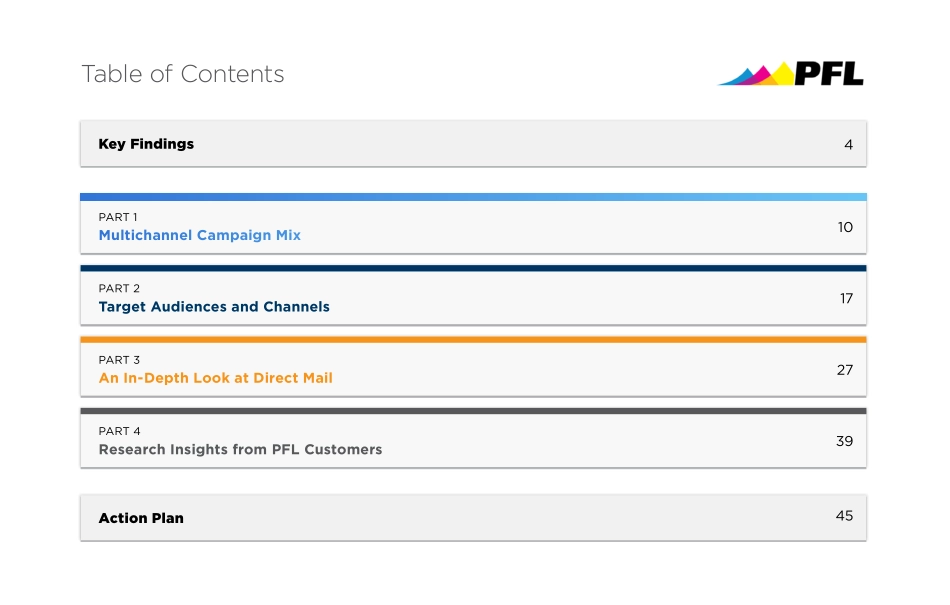Select page number 39
Screen dimensions: 950x605
(845, 441)
